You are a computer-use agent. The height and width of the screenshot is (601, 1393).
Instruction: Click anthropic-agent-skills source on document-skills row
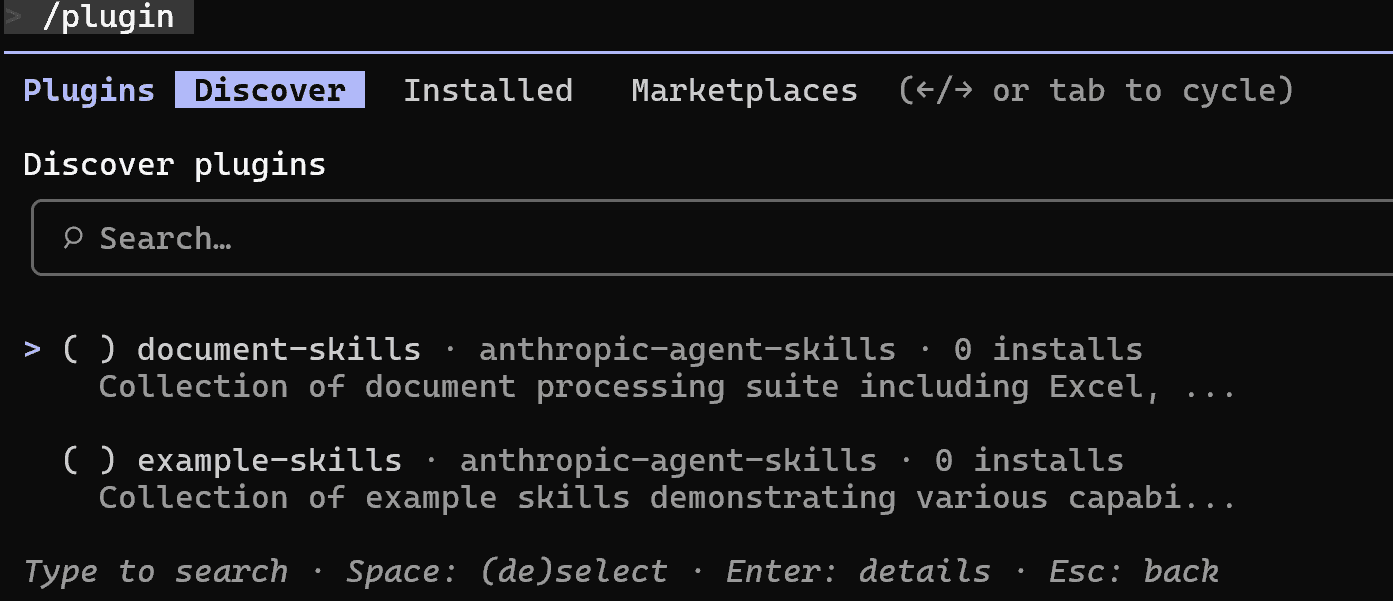point(687,349)
